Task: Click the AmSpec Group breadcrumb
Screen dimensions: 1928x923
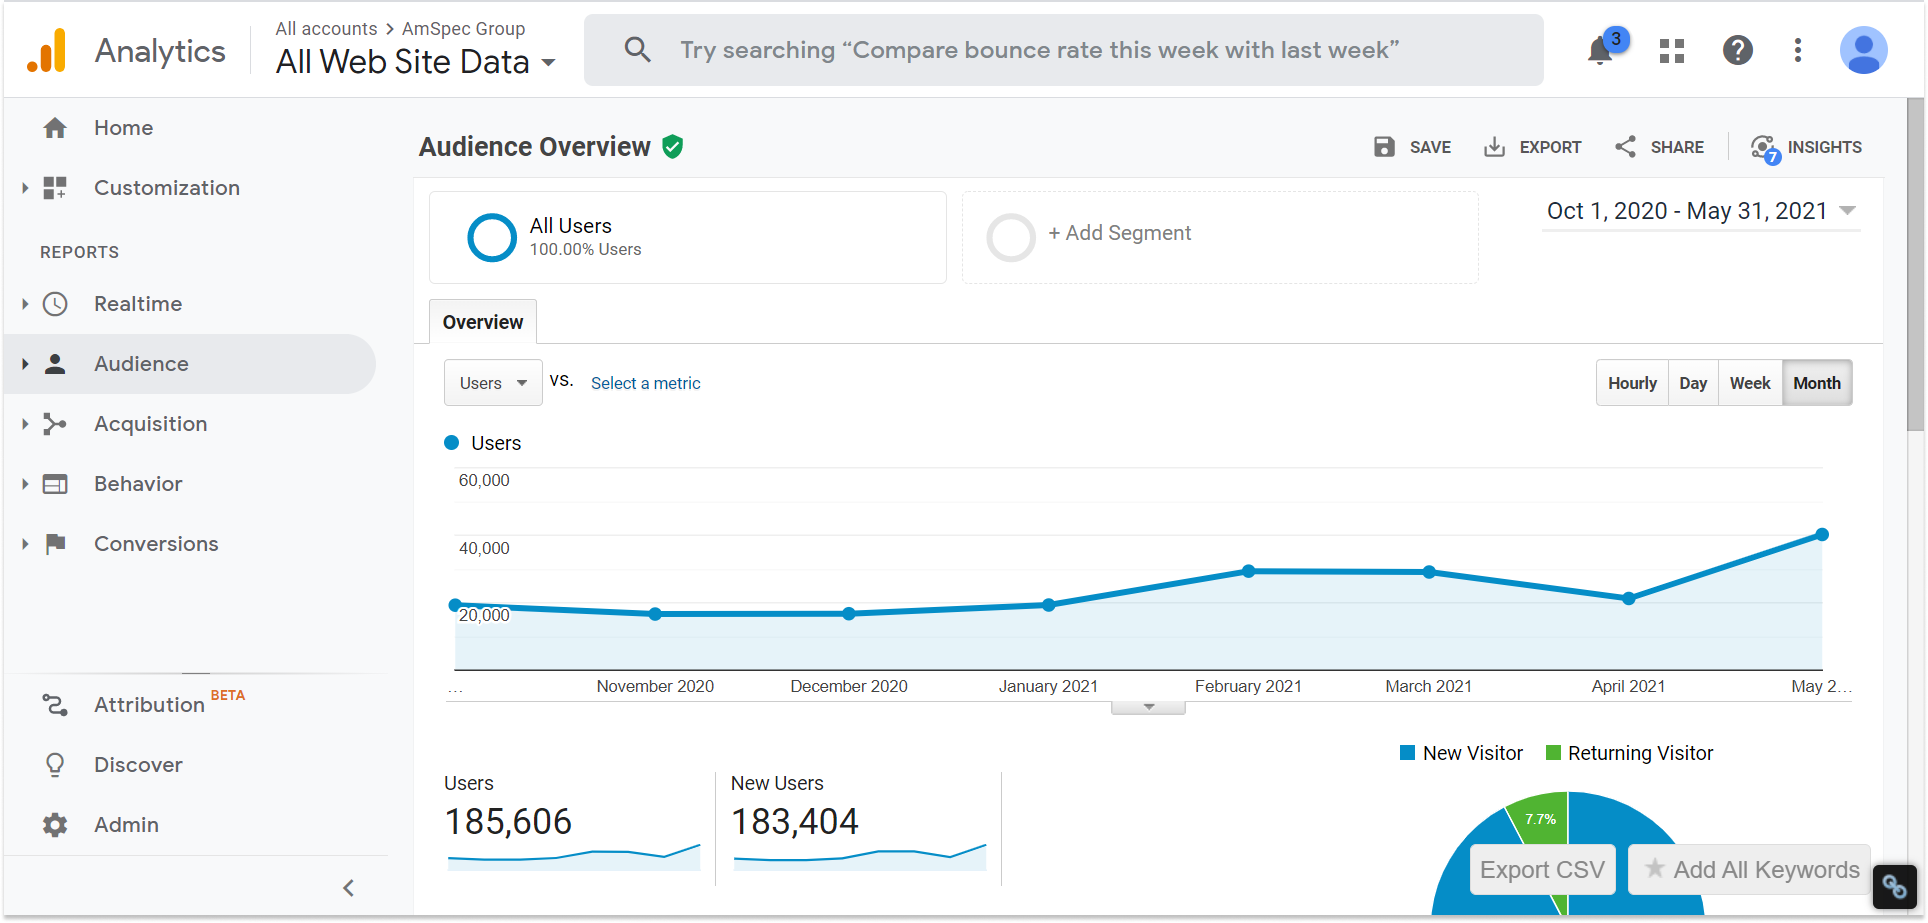Action: pyautogui.click(x=463, y=29)
